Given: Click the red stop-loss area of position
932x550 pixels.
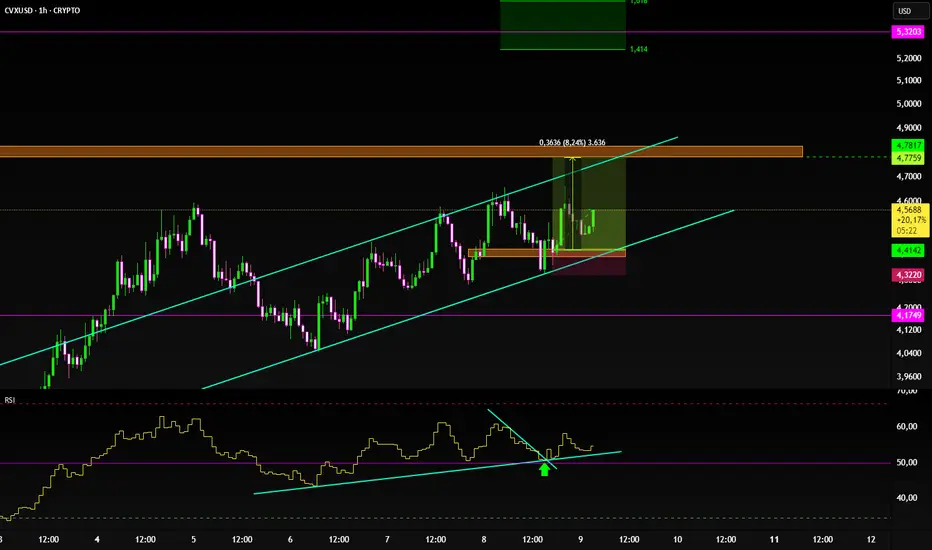Looking at the screenshot, I should [x=588, y=266].
